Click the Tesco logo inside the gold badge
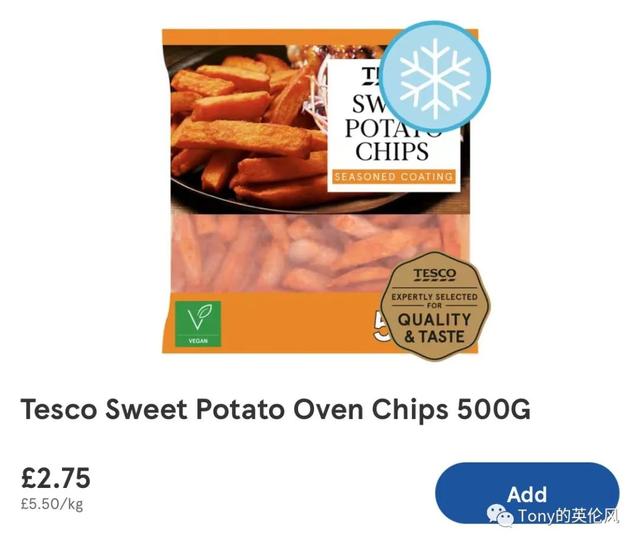Image resolution: width=640 pixels, height=546 pixels. click(x=435, y=275)
